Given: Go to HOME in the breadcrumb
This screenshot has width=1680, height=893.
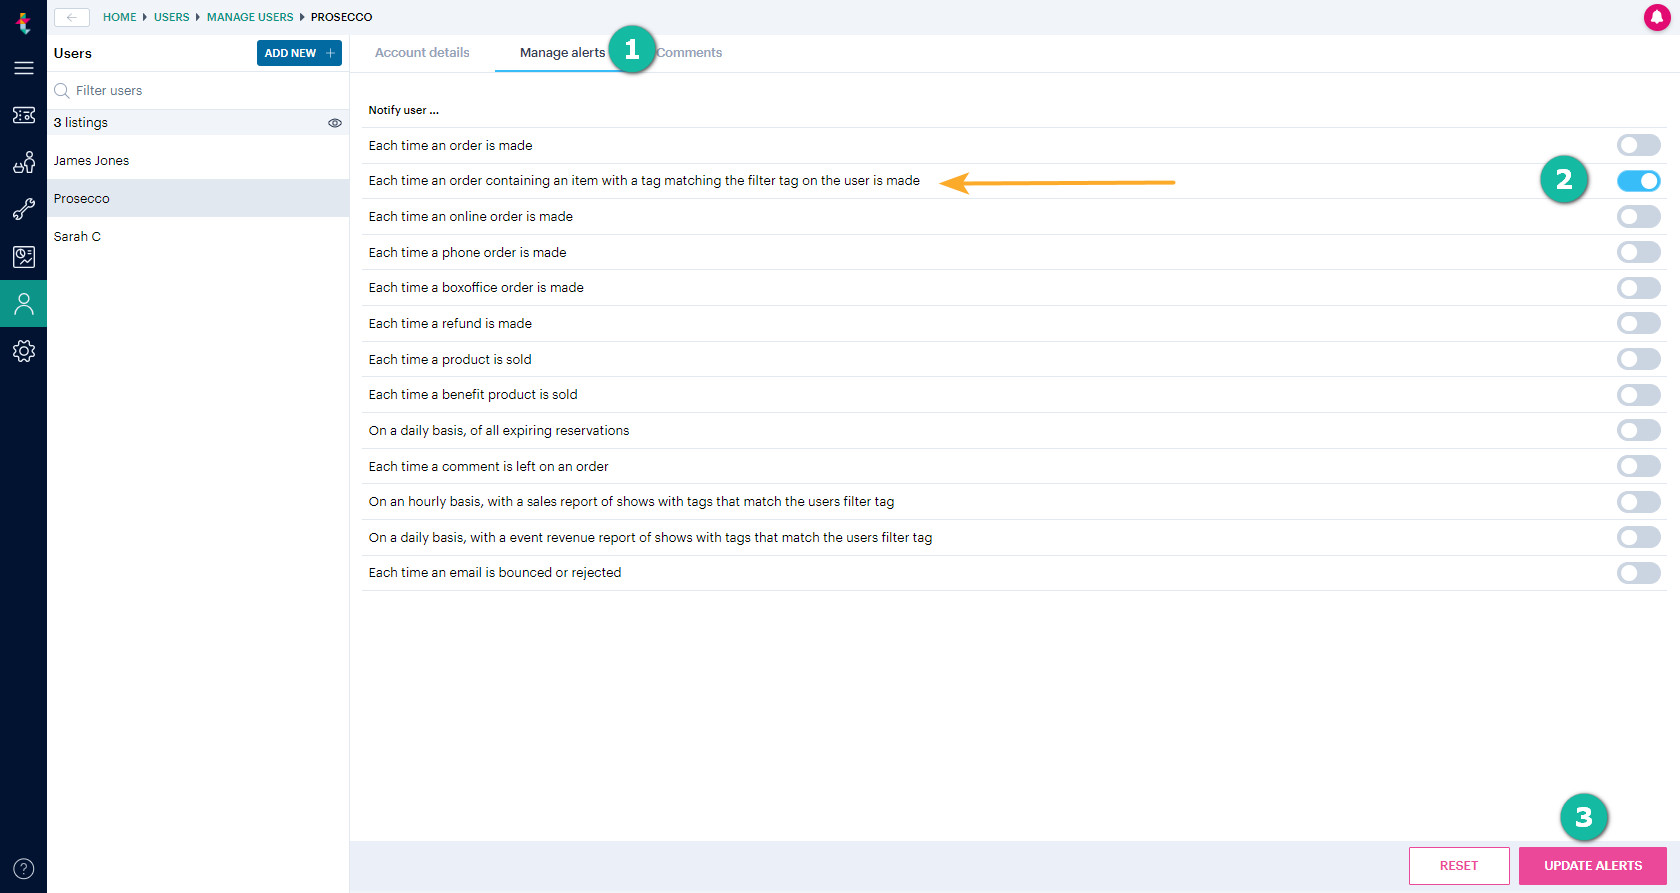Looking at the screenshot, I should click(119, 17).
